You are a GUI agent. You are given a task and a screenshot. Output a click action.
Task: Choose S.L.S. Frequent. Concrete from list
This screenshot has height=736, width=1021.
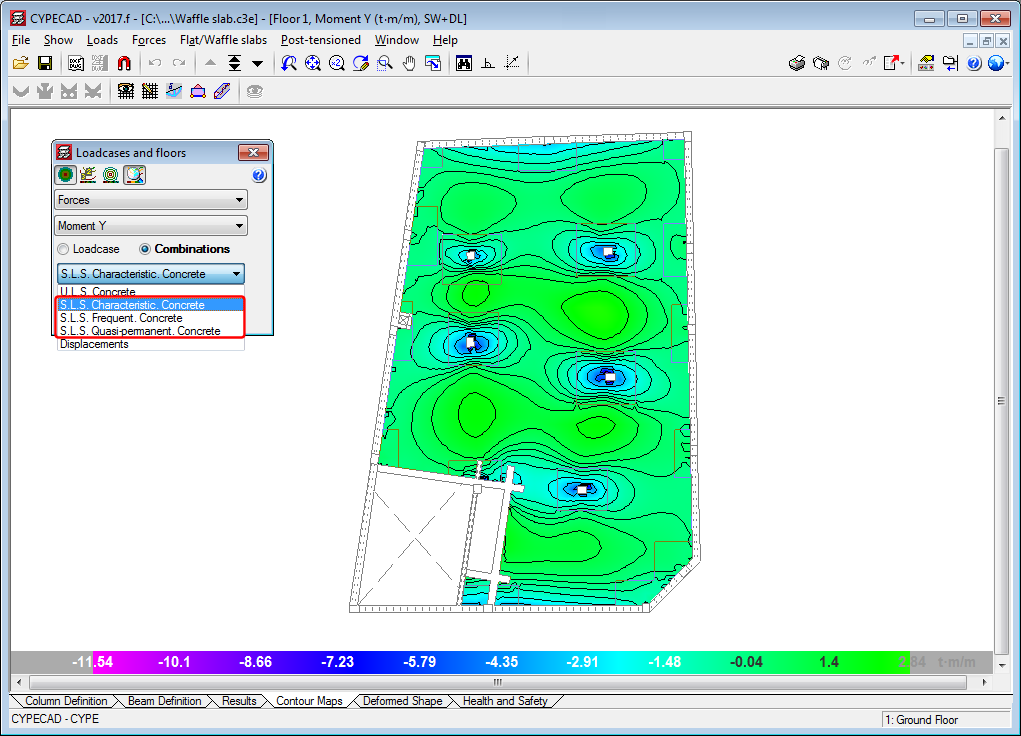(121, 318)
